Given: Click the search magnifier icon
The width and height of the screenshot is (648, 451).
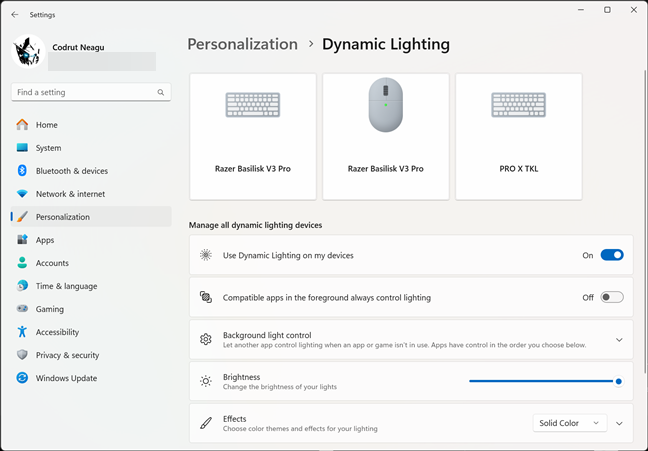Looking at the screenshot, I should (x=161, y=92).
